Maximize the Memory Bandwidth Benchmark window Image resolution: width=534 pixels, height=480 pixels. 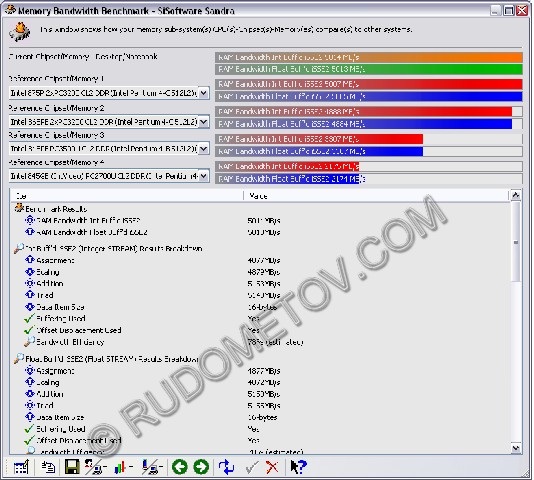508,10
